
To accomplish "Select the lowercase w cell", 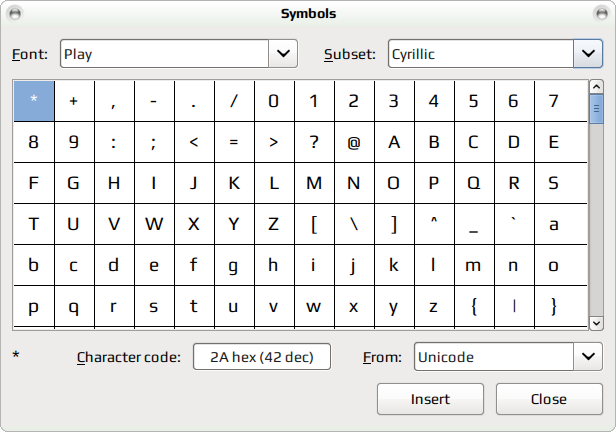I will pyautogui.click(x=314, y=306).
